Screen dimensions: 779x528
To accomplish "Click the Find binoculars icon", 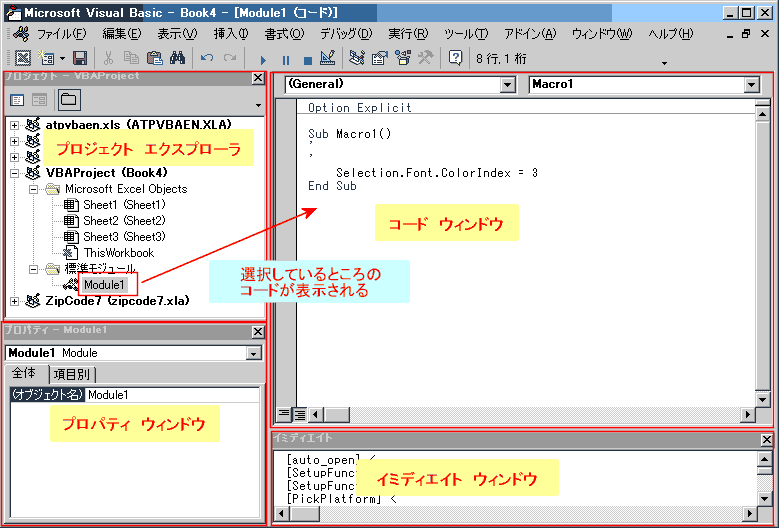I will point(177,59).
